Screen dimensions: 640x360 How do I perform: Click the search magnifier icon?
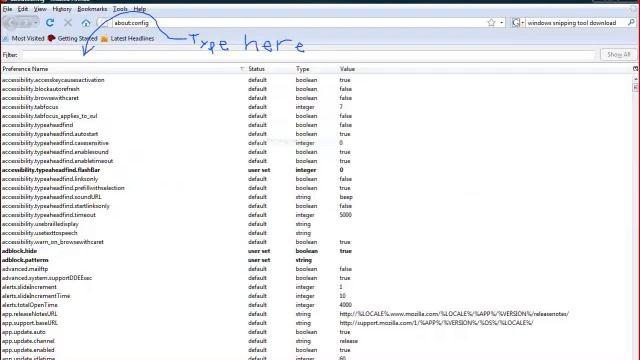(631, 23)
